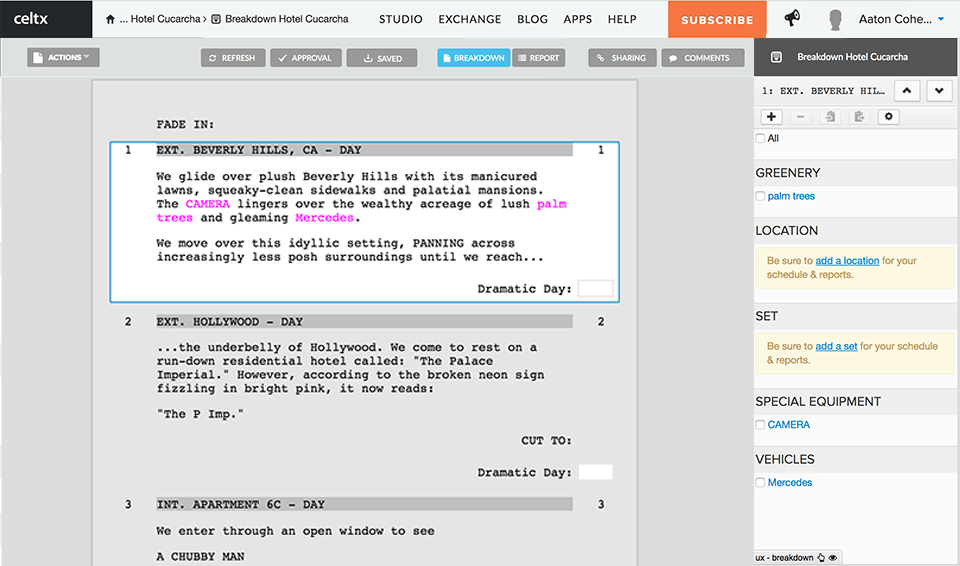Open SHARING options
Screen dimensions: 960x566
click(x=622, y=58)
